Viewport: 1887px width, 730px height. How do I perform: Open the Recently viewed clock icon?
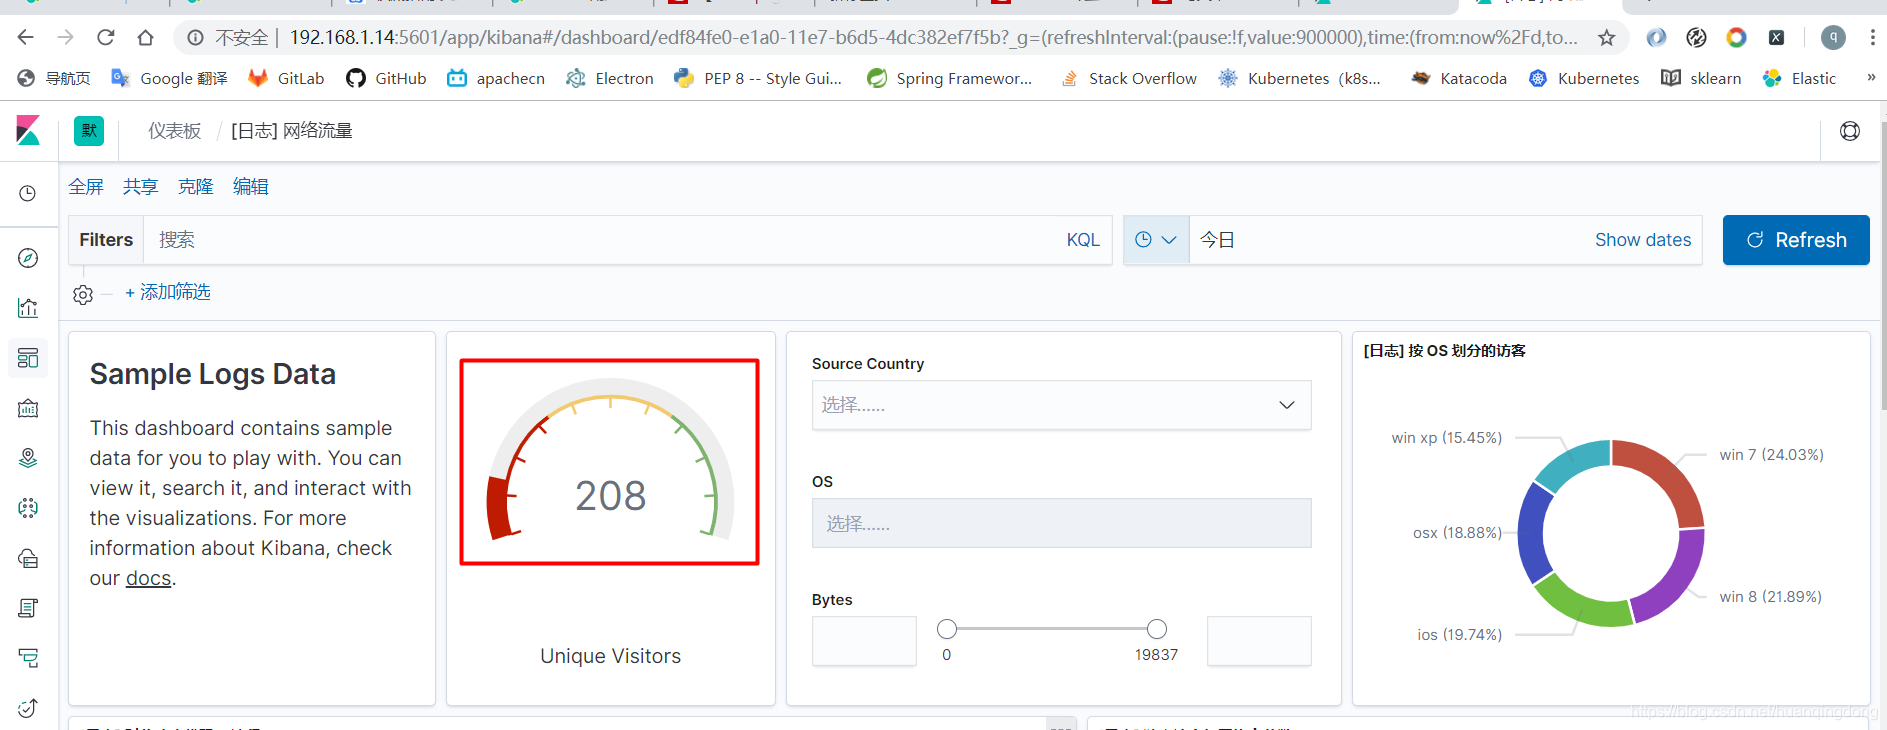pyautogui.click(x=28, y=193)
